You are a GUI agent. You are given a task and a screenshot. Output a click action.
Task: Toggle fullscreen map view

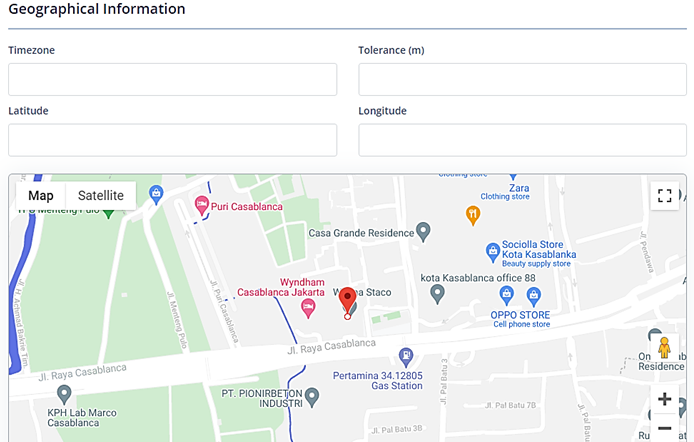click(664, 195)
